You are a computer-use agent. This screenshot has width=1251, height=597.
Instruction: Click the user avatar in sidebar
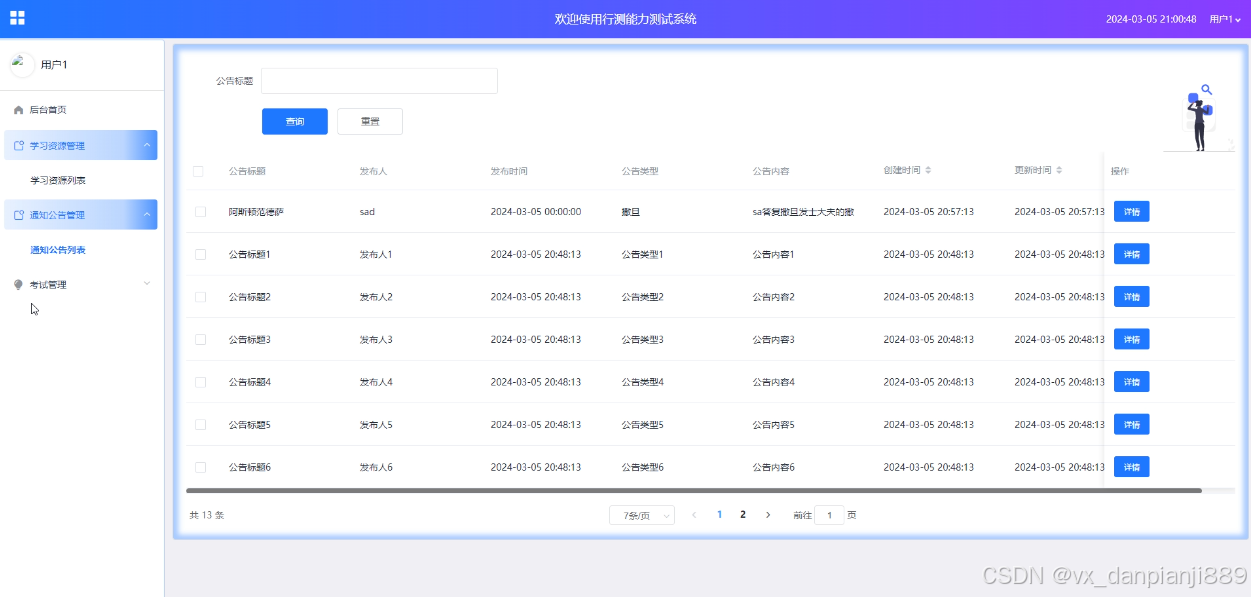pyautogui.click(x=22, y=65)
